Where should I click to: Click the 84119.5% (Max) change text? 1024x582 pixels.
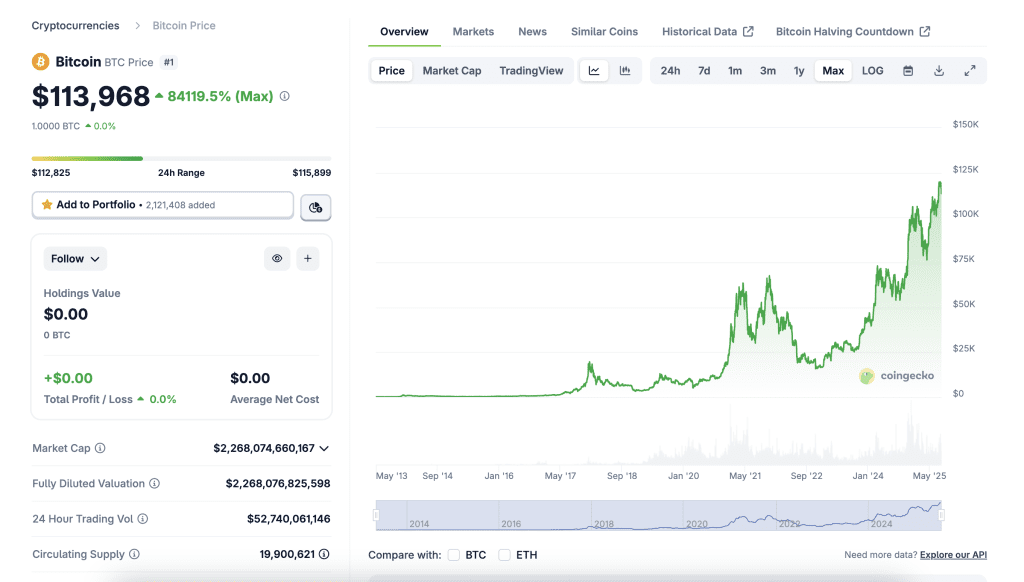point(220,96)
